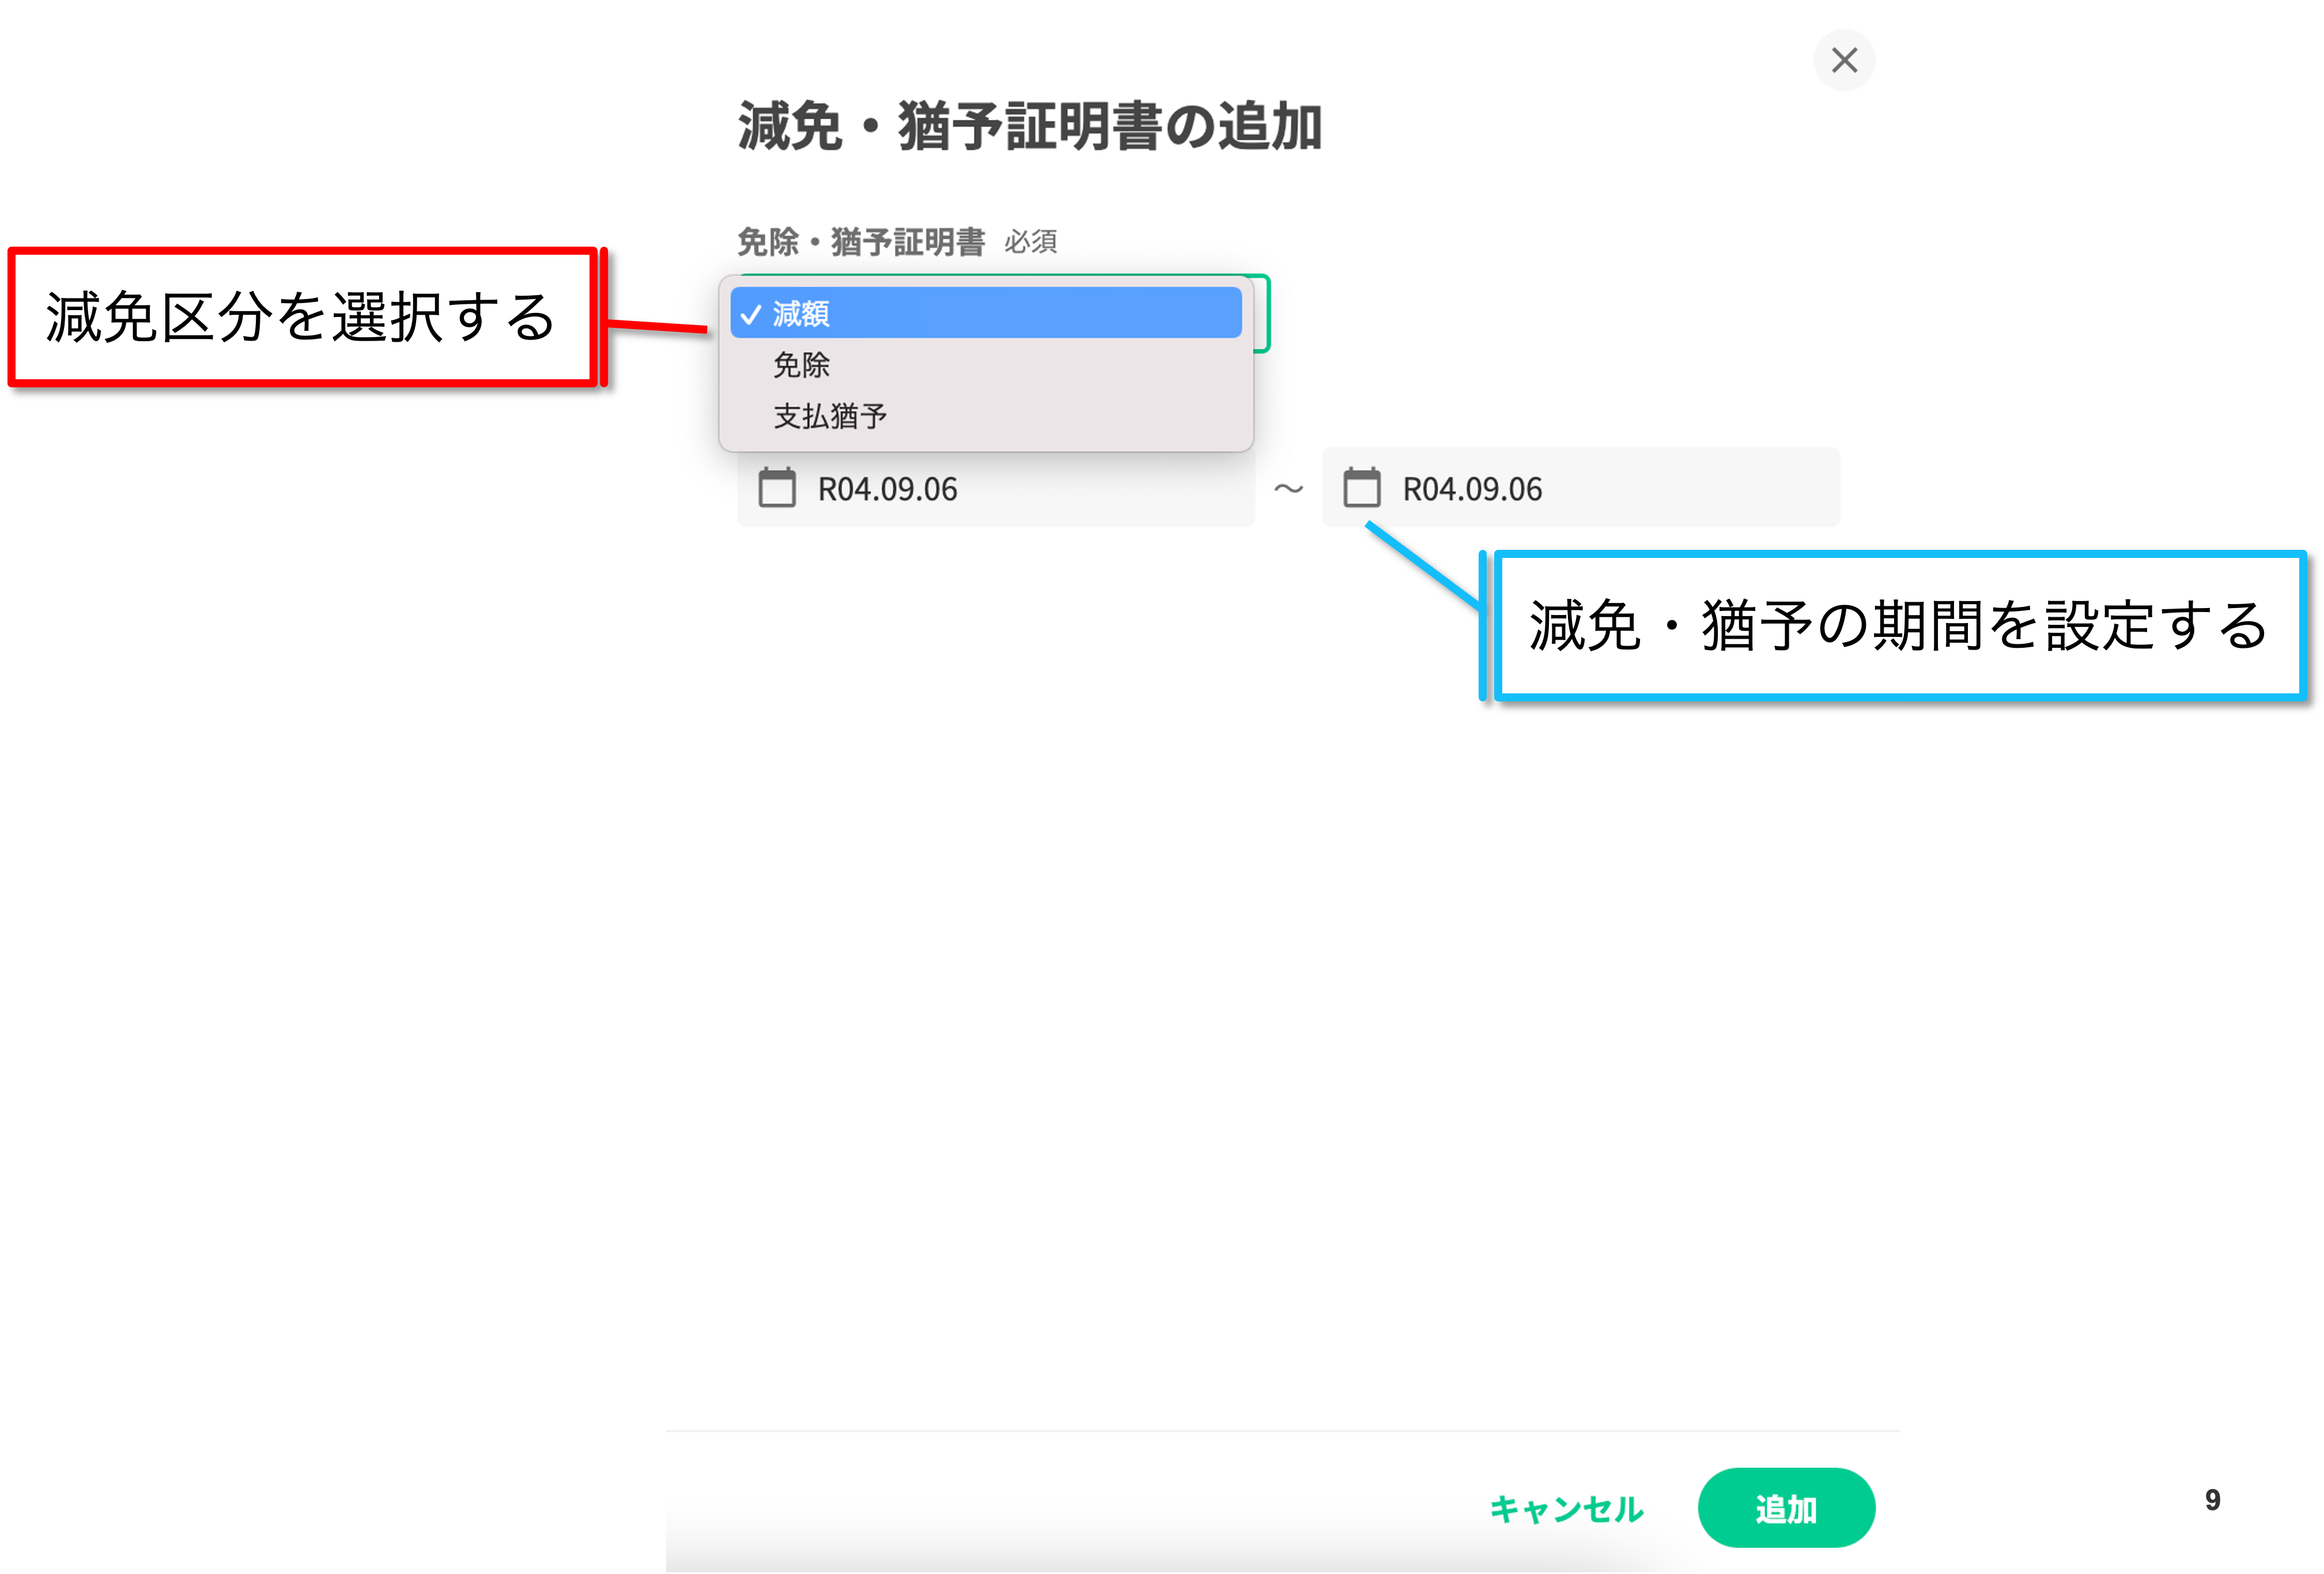The image size is (2324, 1574).
Task: Click the start date calendar icon
Action: coord(777,488)
